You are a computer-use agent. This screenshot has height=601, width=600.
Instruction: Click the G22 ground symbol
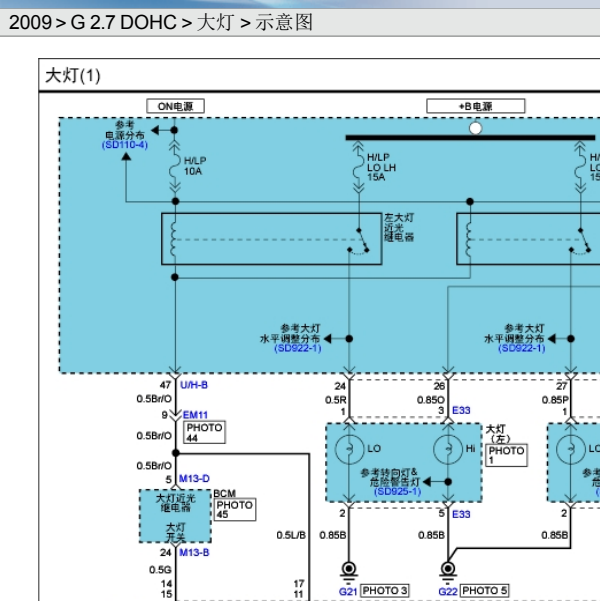tap(448, 572)
